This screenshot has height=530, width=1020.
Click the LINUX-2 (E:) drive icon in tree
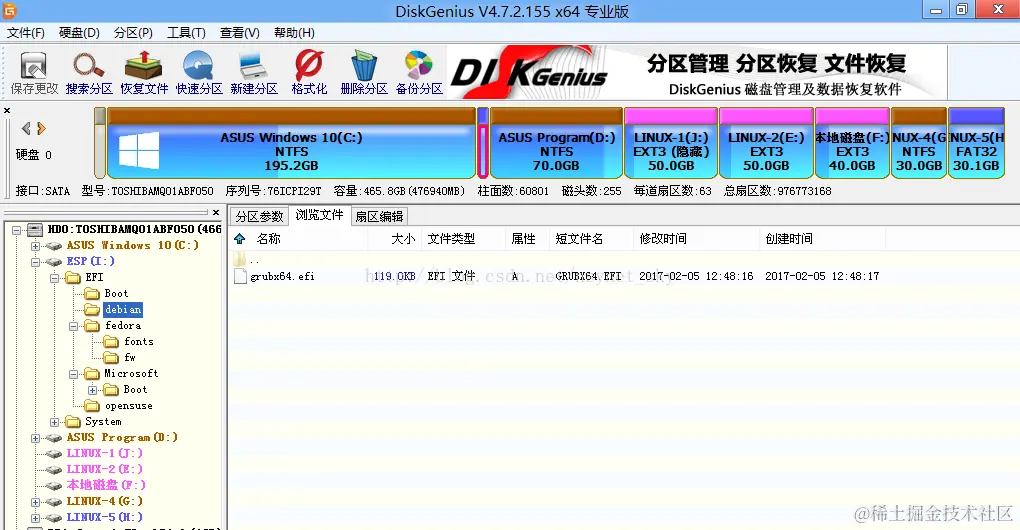tap(53, 470)
